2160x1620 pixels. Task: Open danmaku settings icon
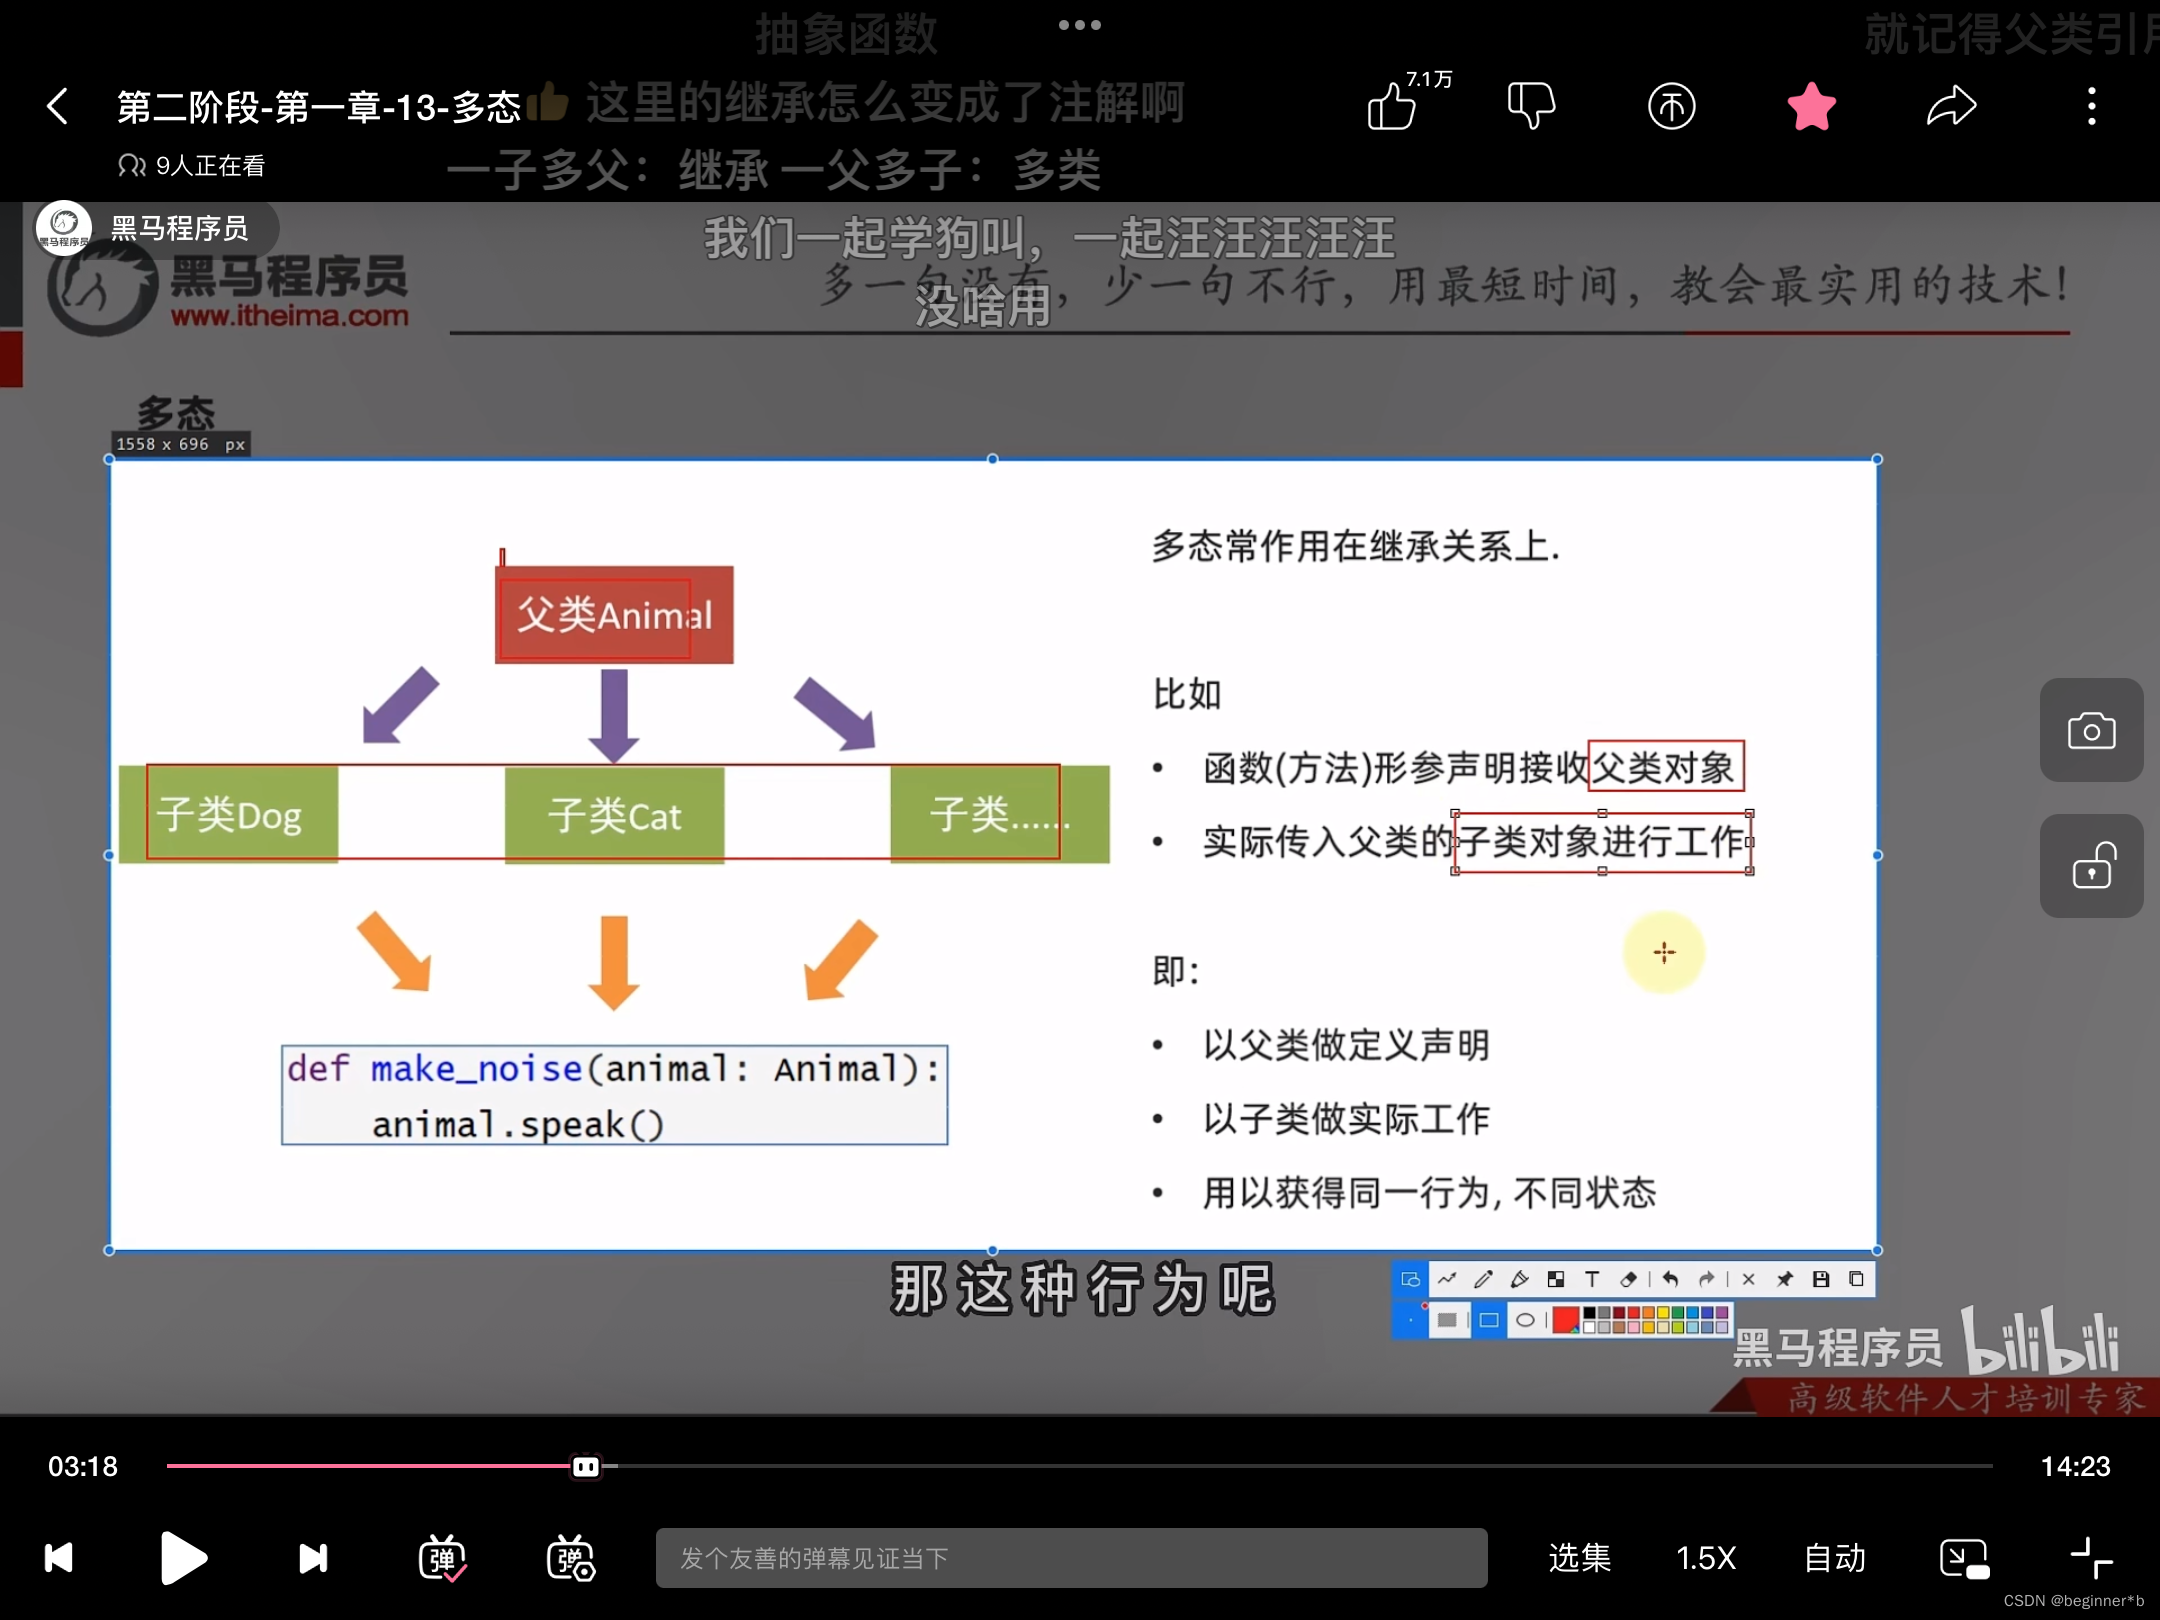570,1557
